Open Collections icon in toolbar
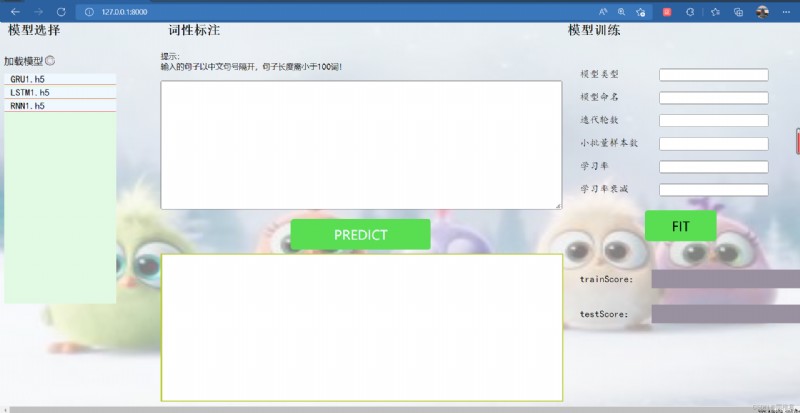Image resolution: width=800 pixels, height=413 pixels. 738,12
